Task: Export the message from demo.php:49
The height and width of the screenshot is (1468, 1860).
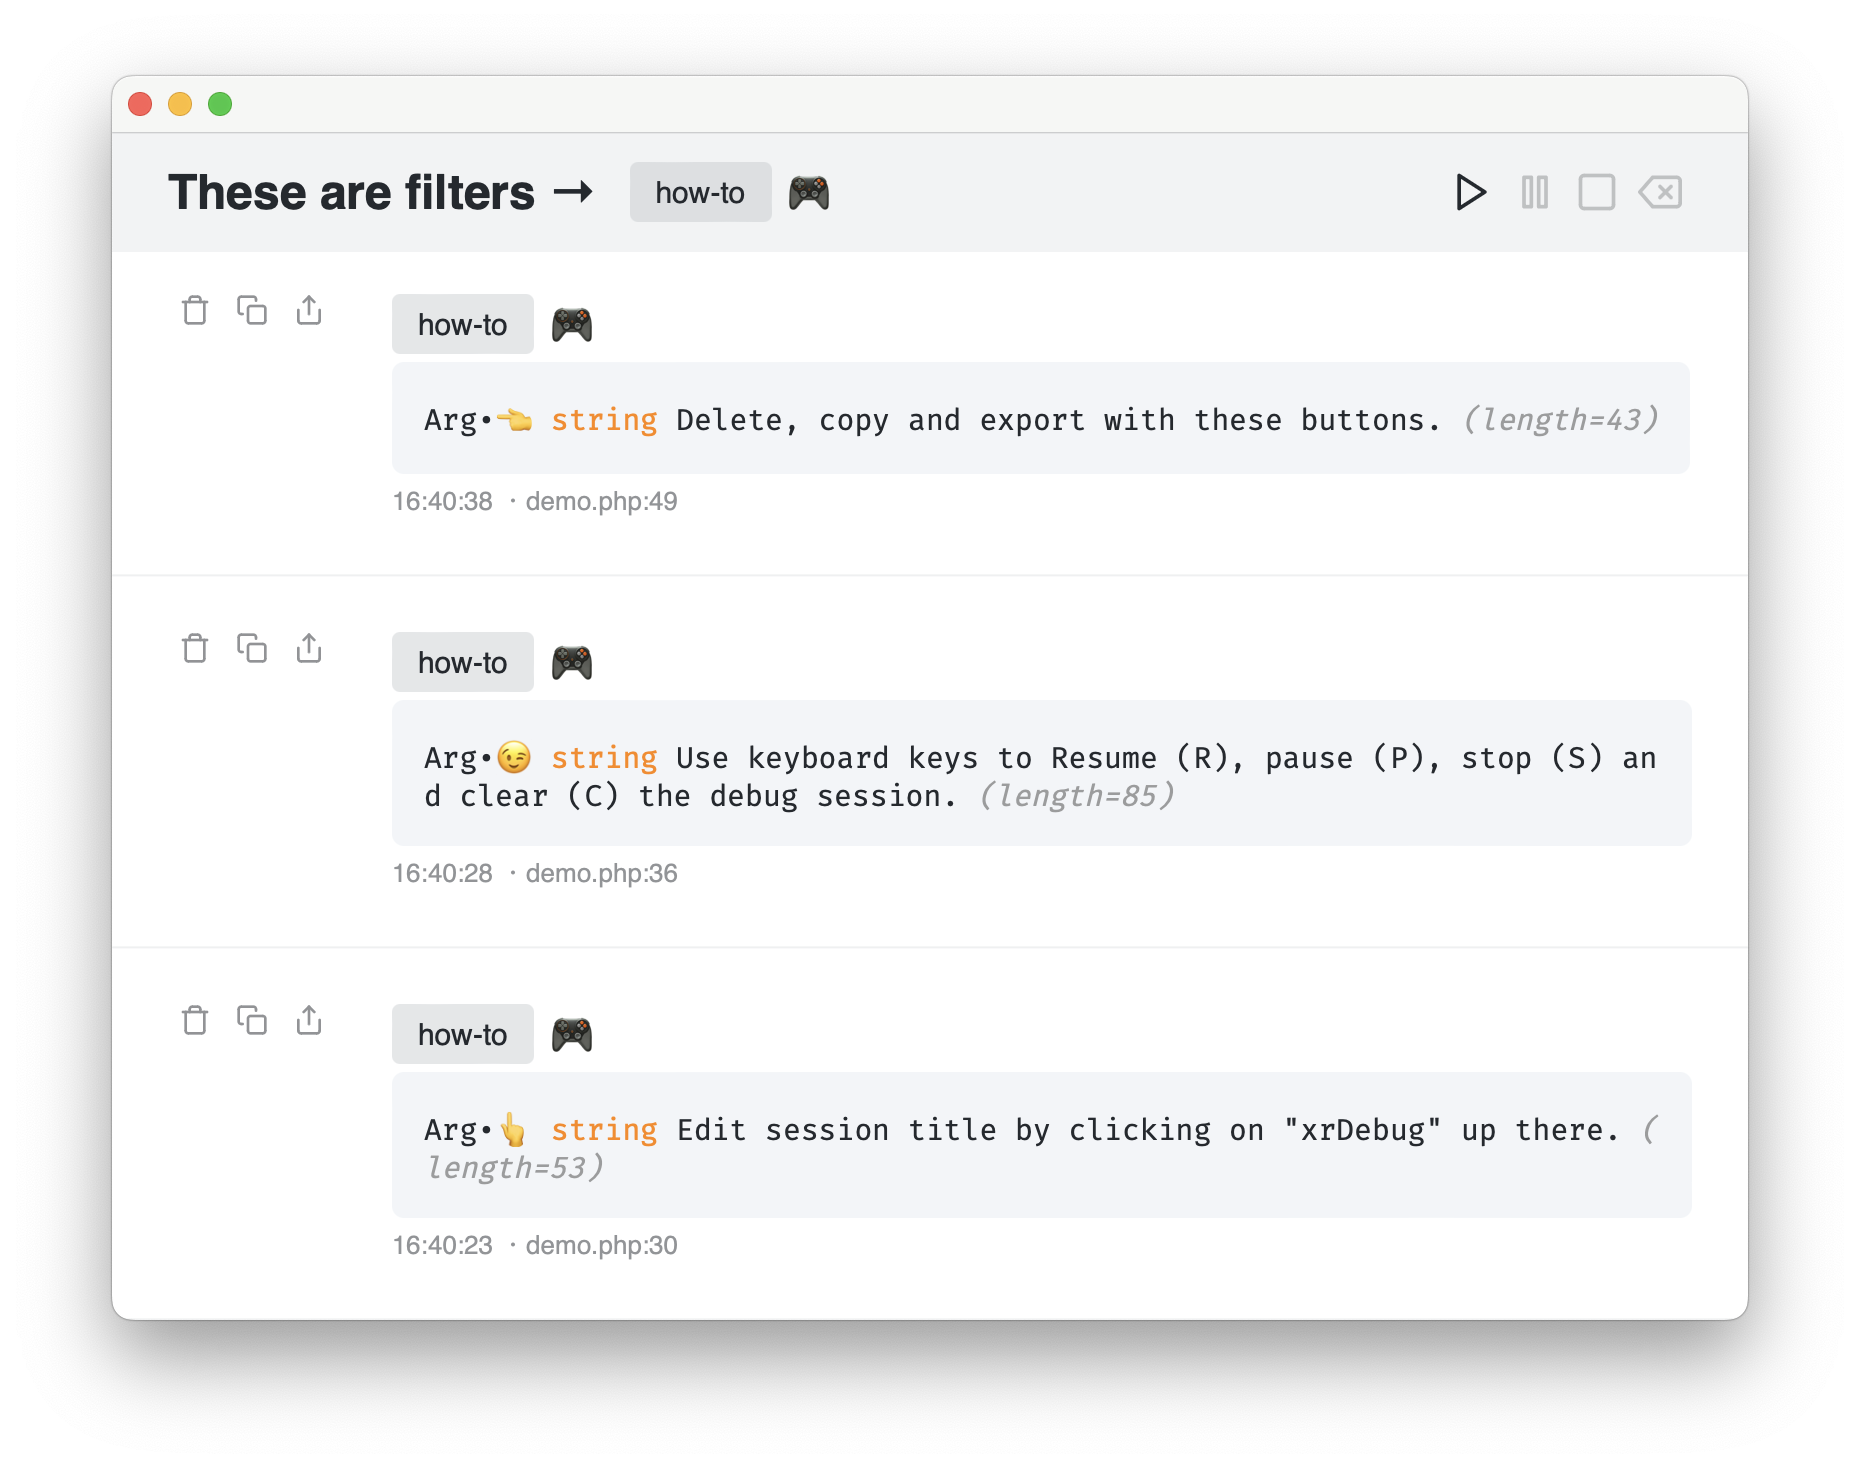Action: [x=309, y=310]
